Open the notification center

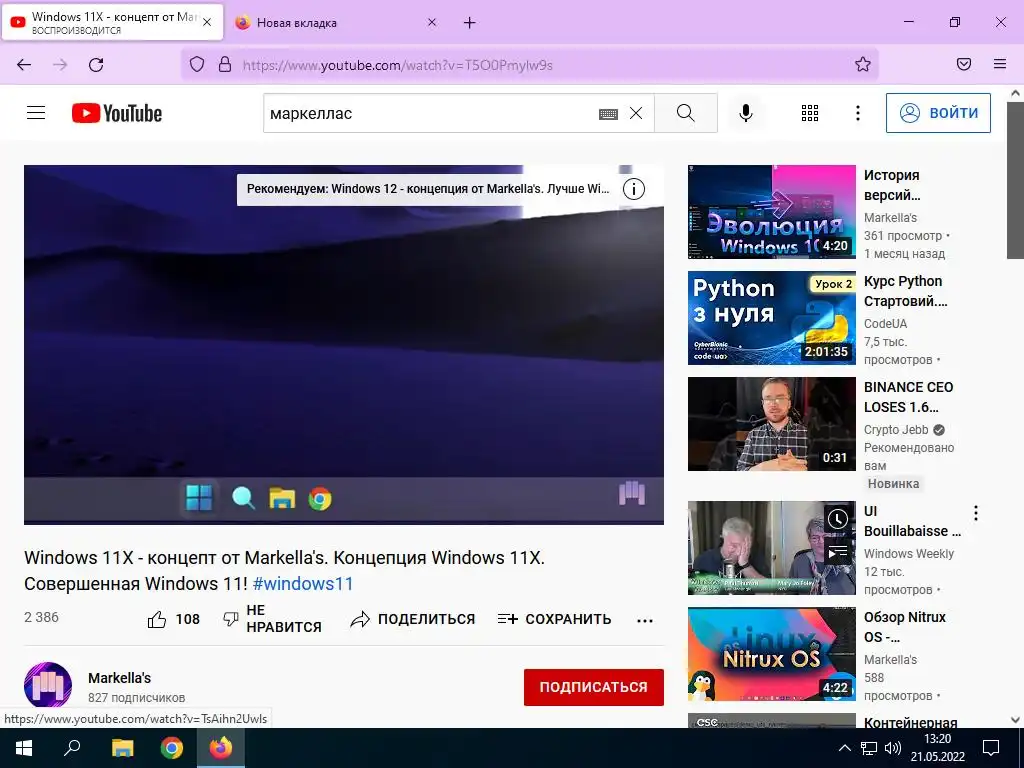tap(991, 748)
